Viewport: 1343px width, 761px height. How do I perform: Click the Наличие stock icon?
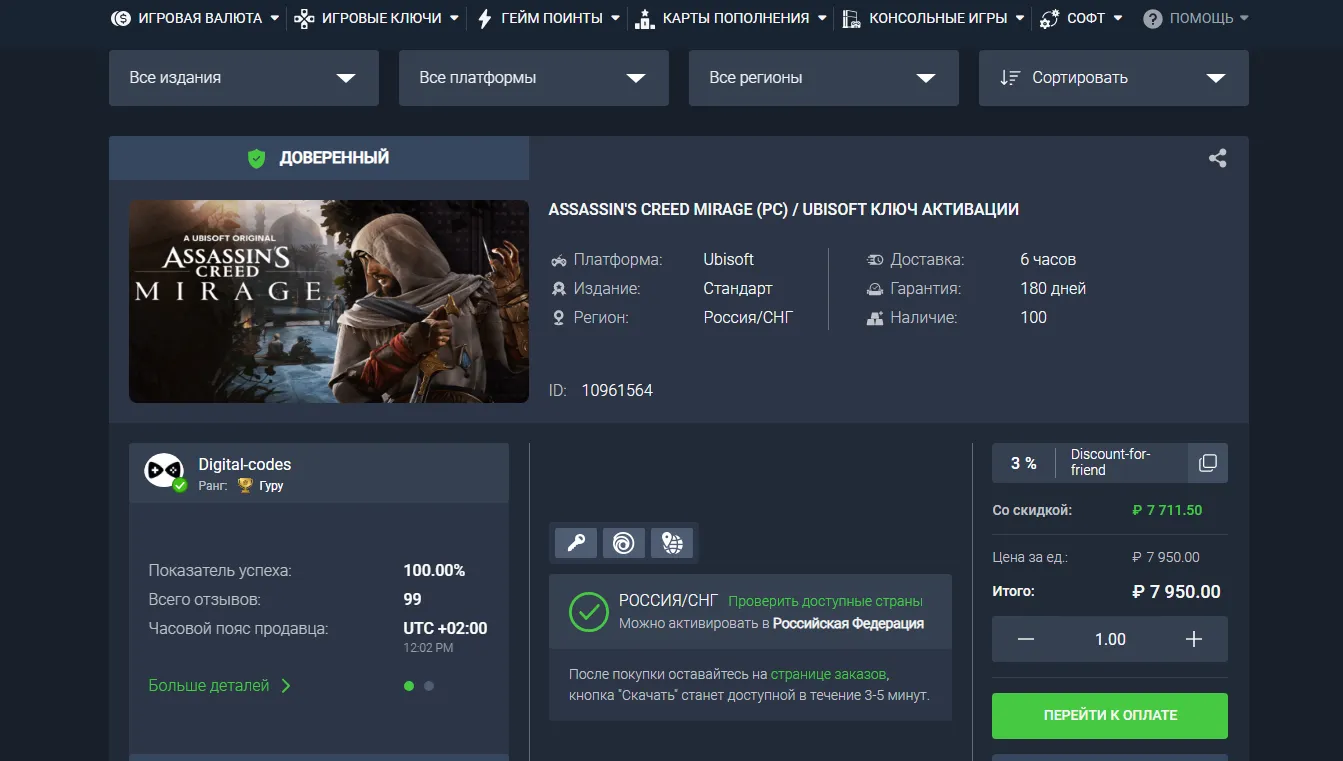pyautogui.click(x=875, y=318)
